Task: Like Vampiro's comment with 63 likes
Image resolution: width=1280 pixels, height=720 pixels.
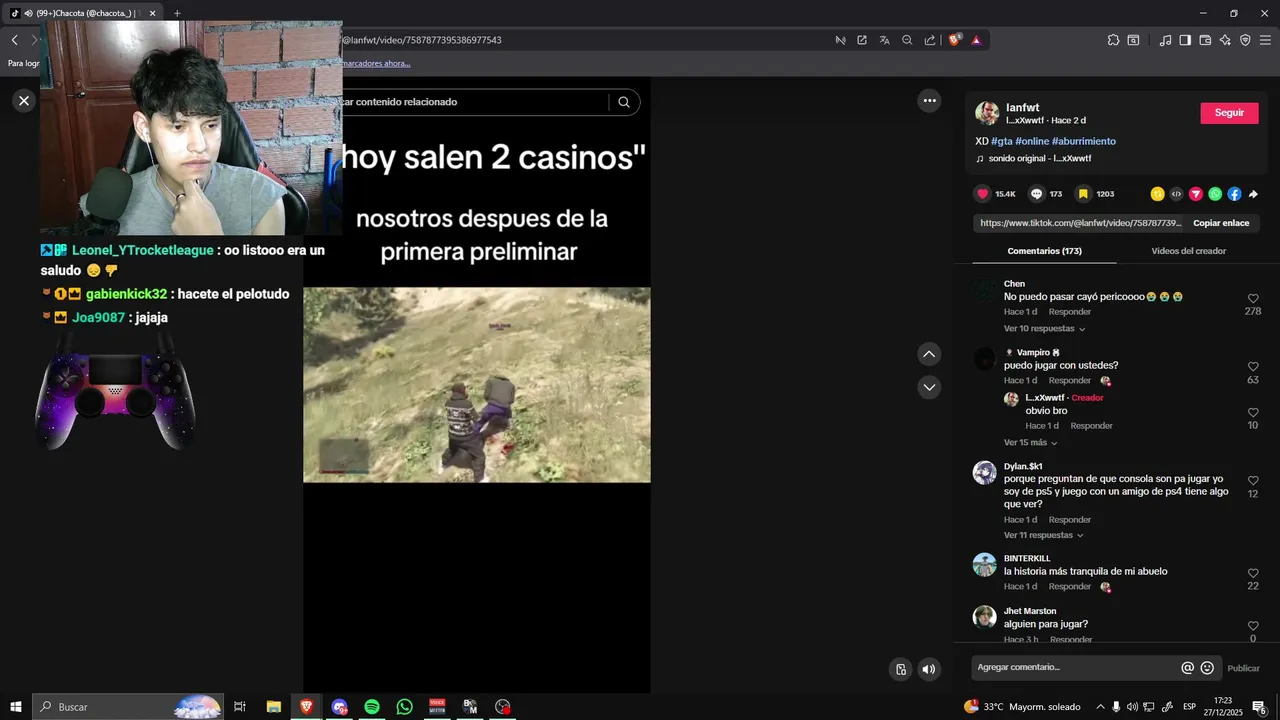Action: click(x=1253, y=367)
